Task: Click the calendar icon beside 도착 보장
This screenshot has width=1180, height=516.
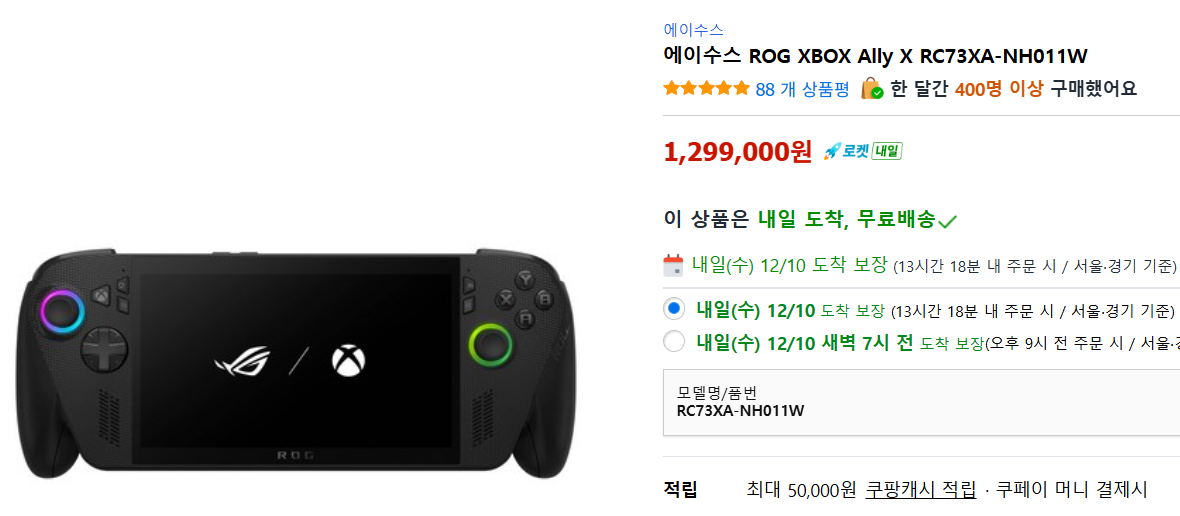Action: pos(673,265)
